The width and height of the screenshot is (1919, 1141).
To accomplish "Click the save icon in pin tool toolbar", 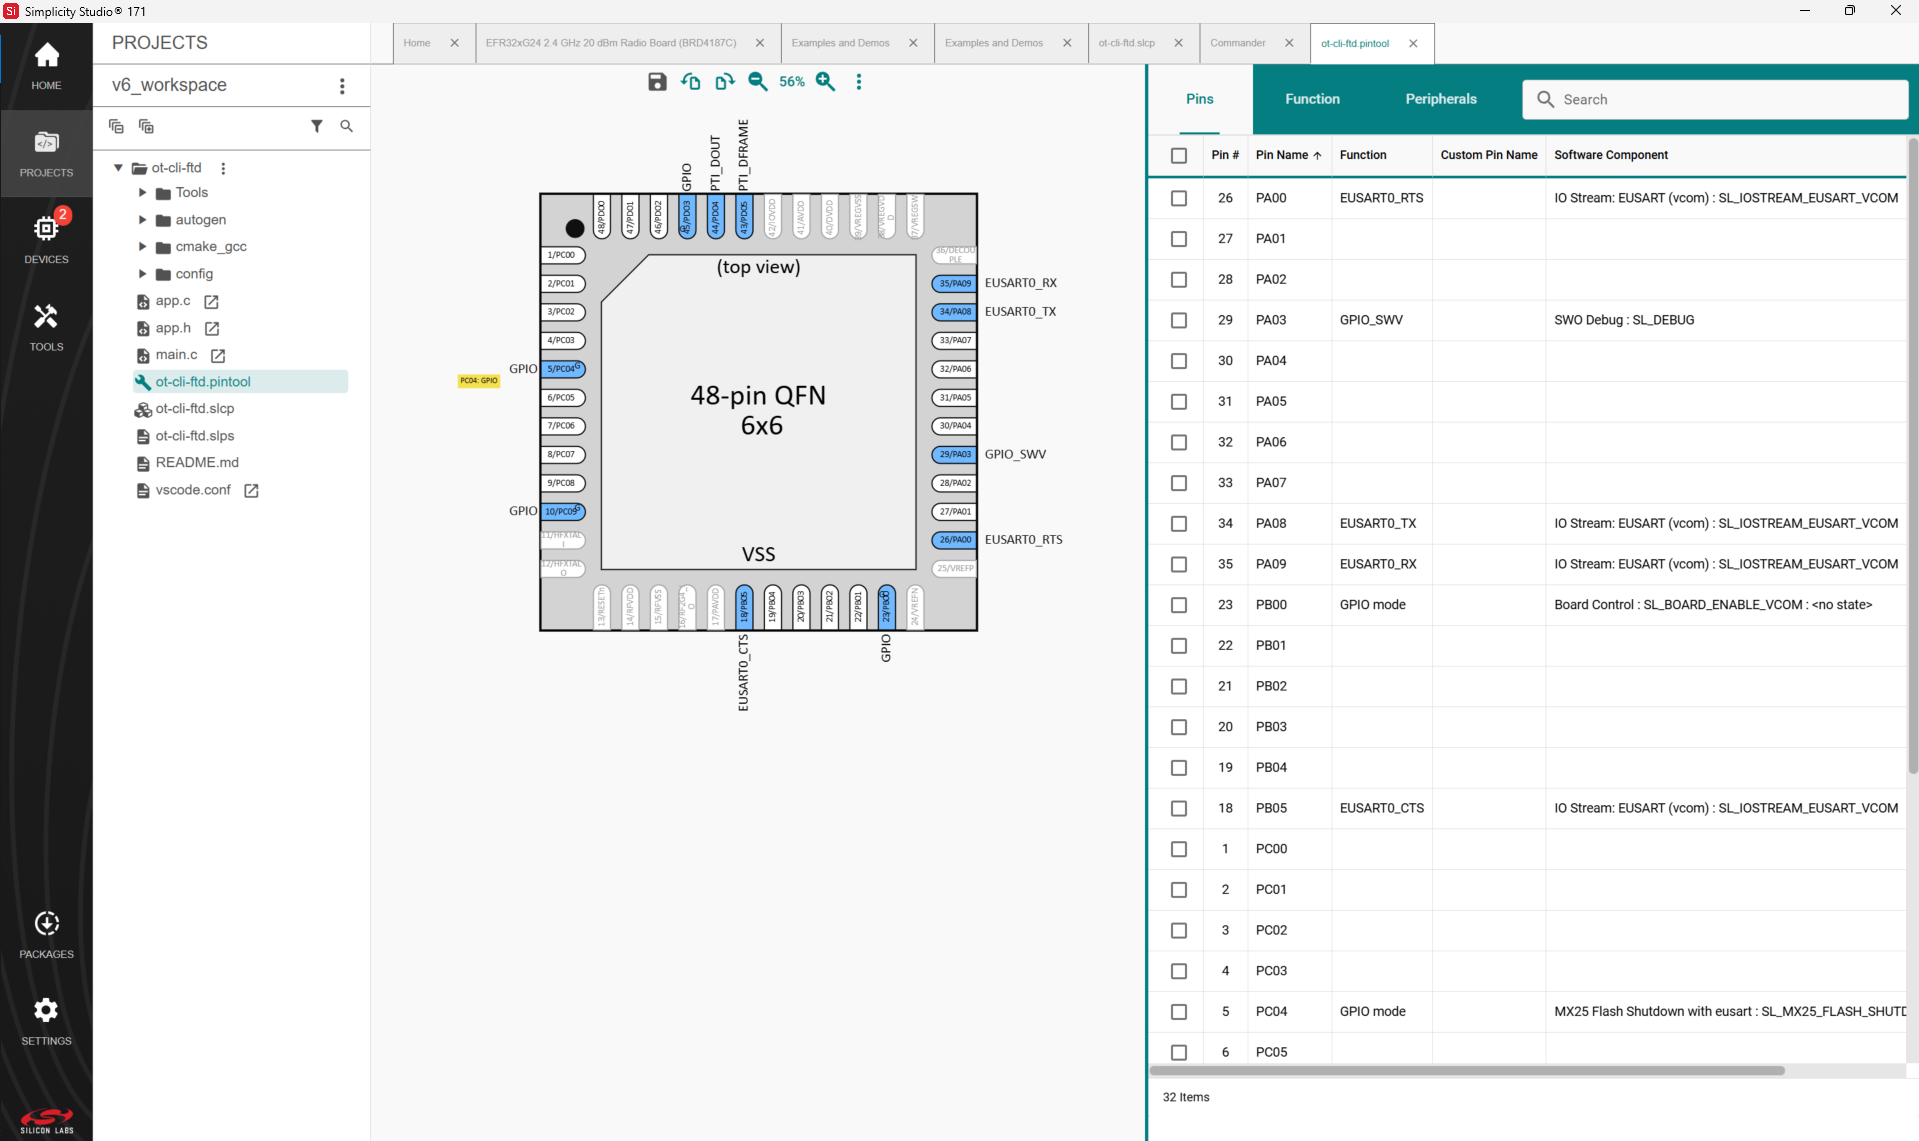I will (657, 82).
